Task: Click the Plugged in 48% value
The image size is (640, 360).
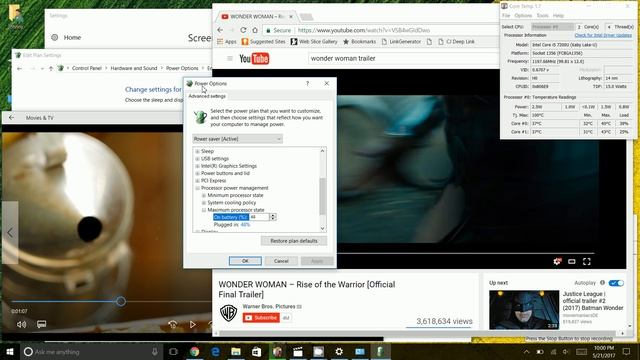Action: 245,225
